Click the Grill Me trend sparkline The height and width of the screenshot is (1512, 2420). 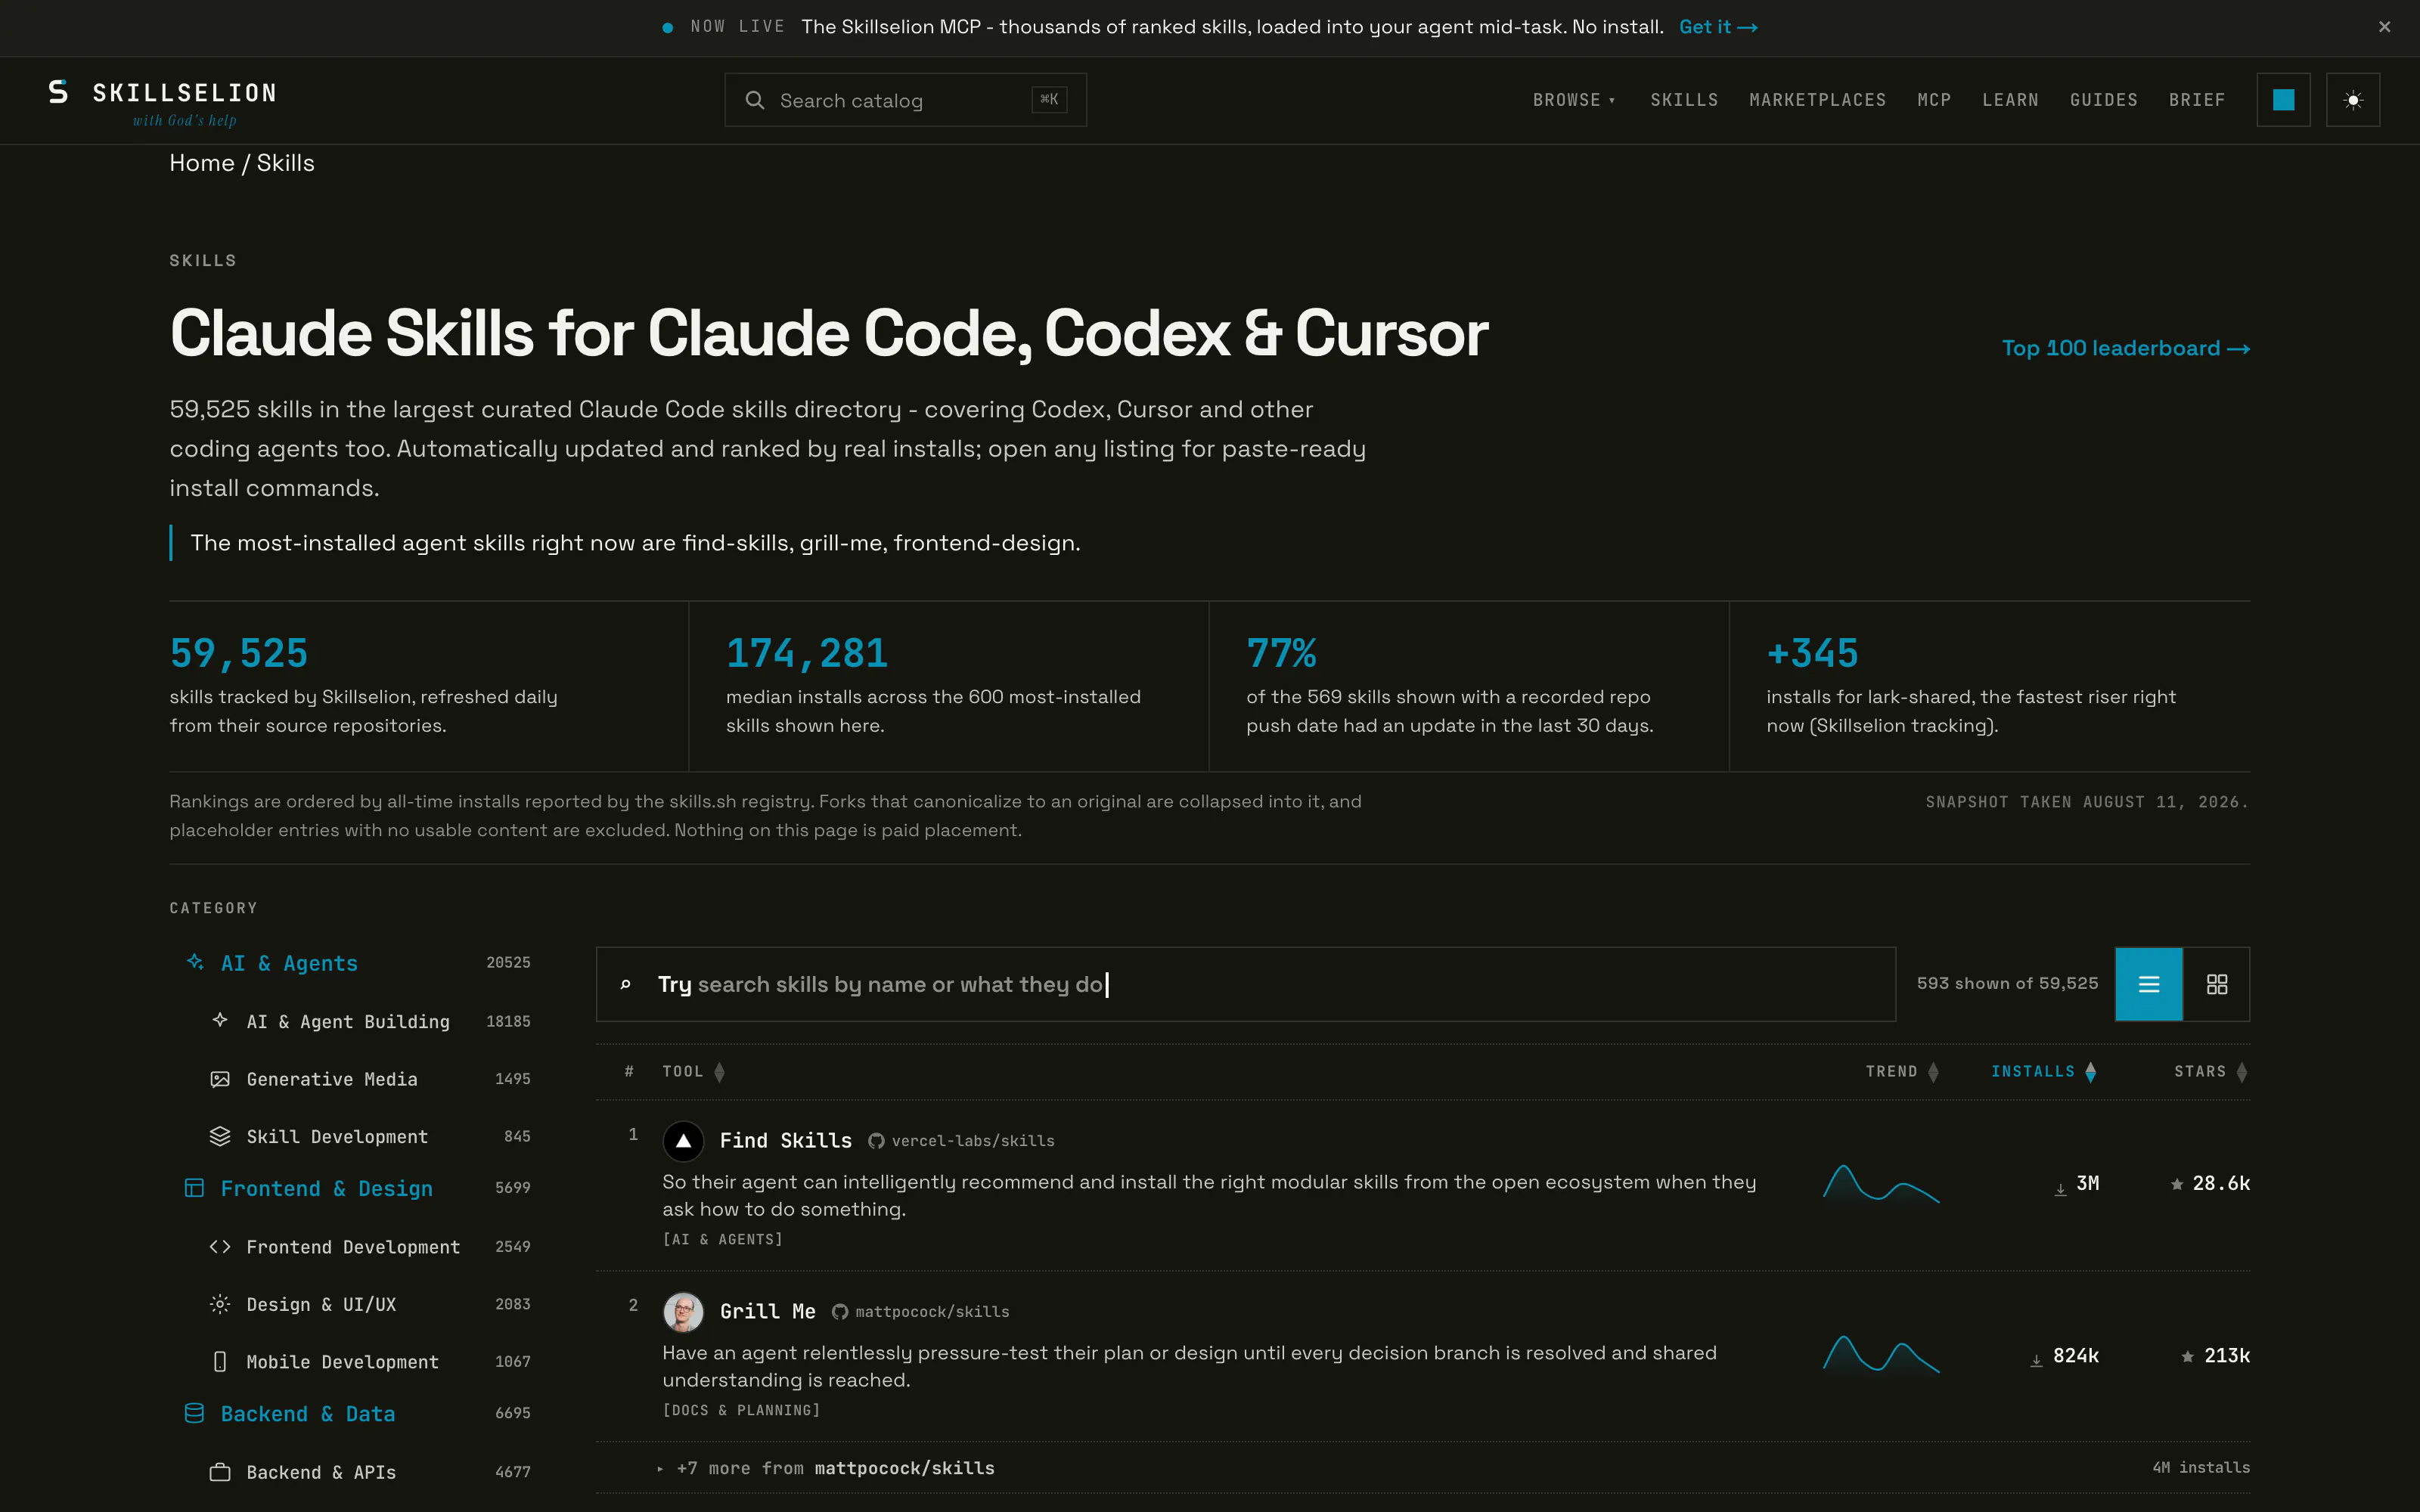tap(1881, 1355)
